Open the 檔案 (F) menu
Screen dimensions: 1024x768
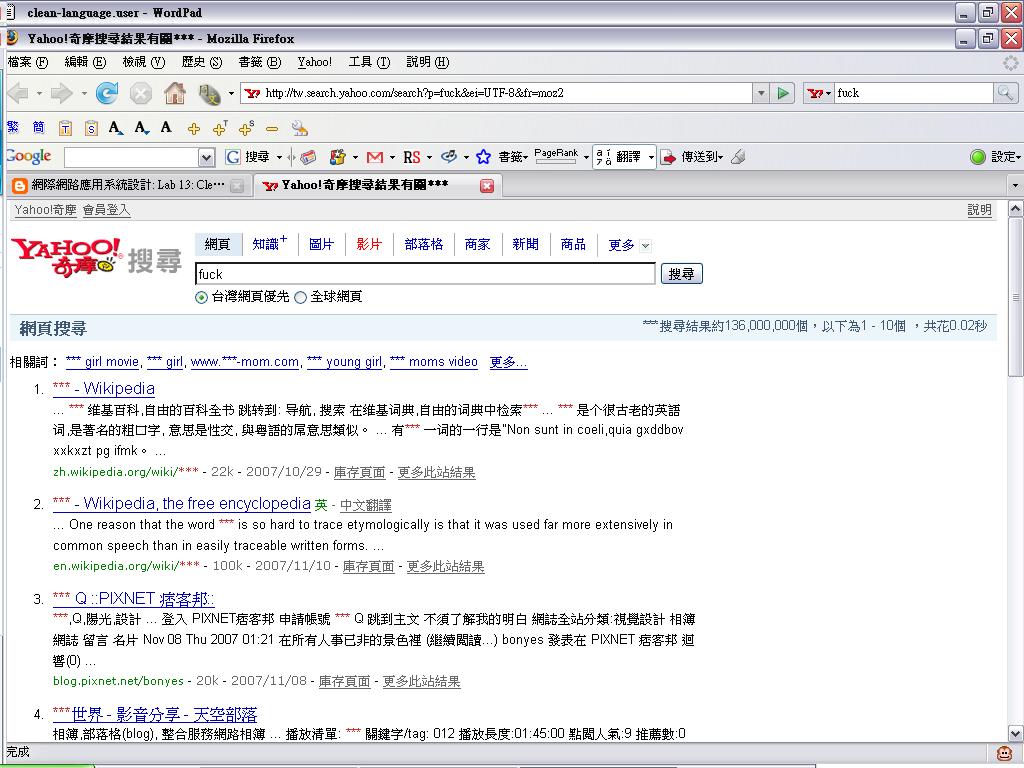(27, 62)
